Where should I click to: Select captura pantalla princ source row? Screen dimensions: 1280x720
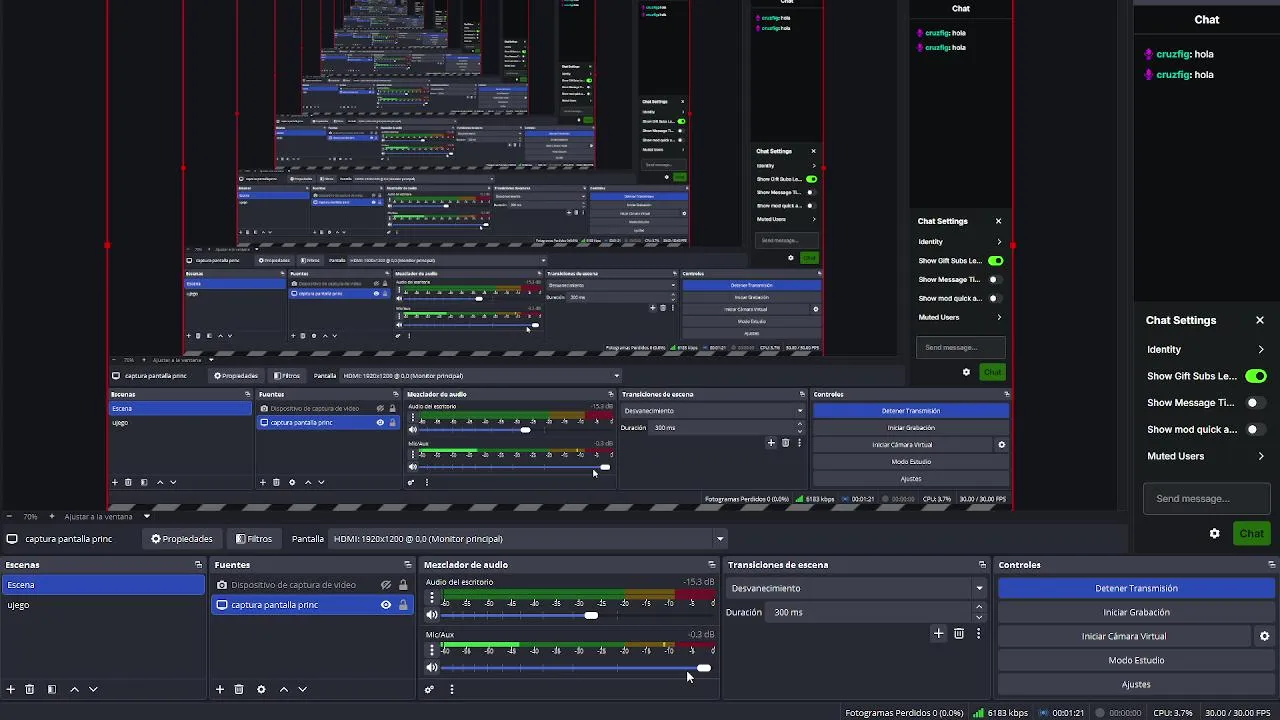tap(311, 605)
